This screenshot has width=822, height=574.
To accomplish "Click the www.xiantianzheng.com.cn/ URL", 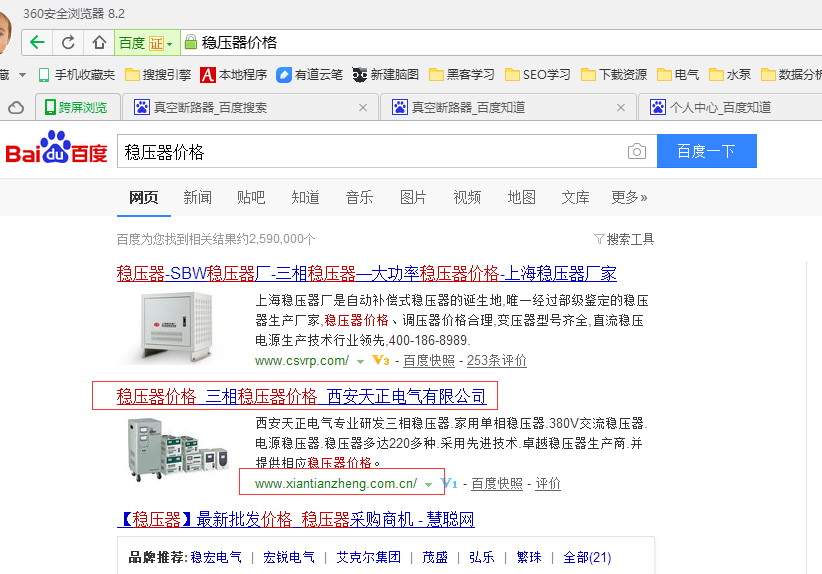I will click(x=336, y=483).
